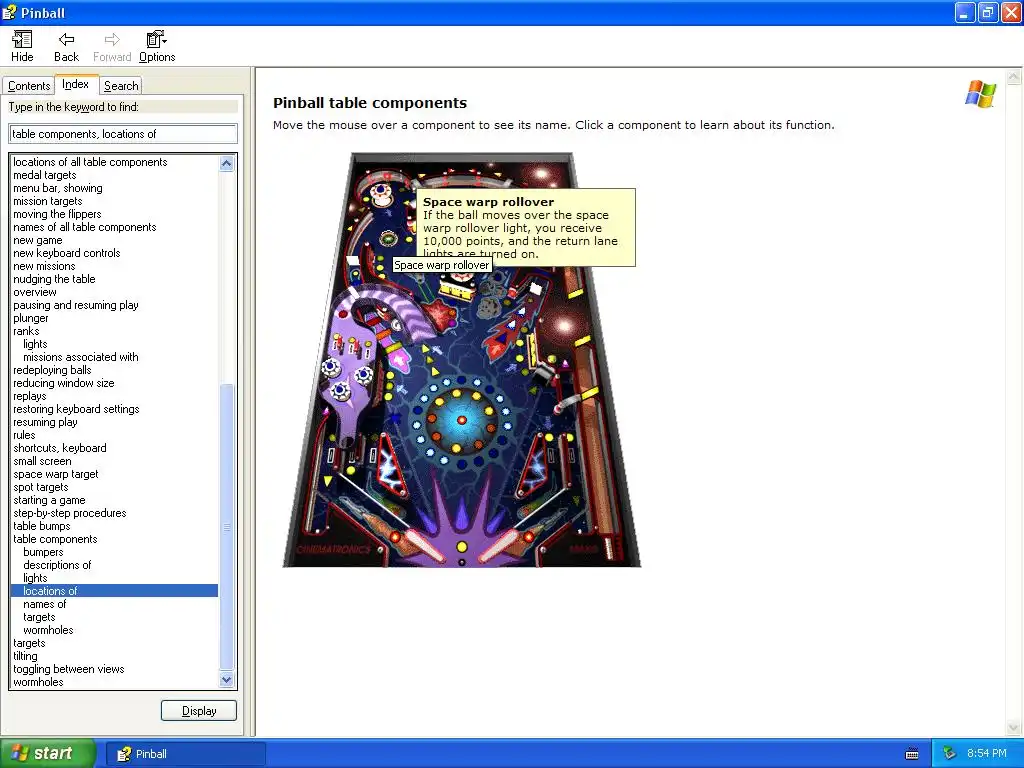Click the Forward toolbar arrow
This screenshot has width=1024, height=768.
(112, 46)
